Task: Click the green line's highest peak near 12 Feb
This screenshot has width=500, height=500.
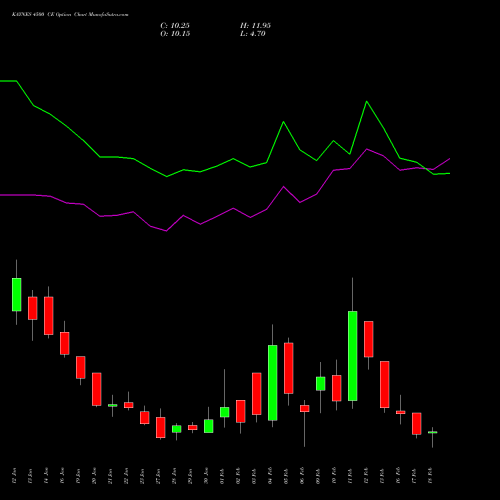Action: tap(367, 101)
